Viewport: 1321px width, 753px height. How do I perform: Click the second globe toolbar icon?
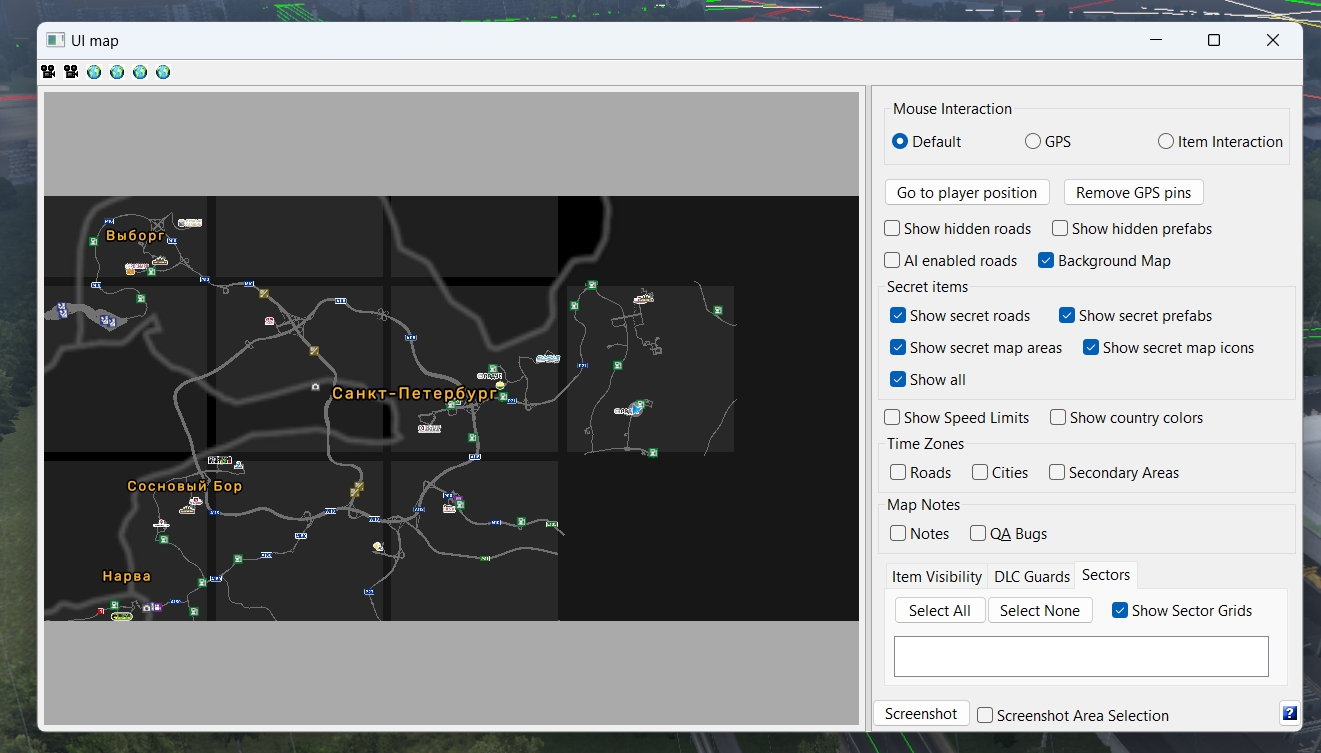tap(117, 72)
